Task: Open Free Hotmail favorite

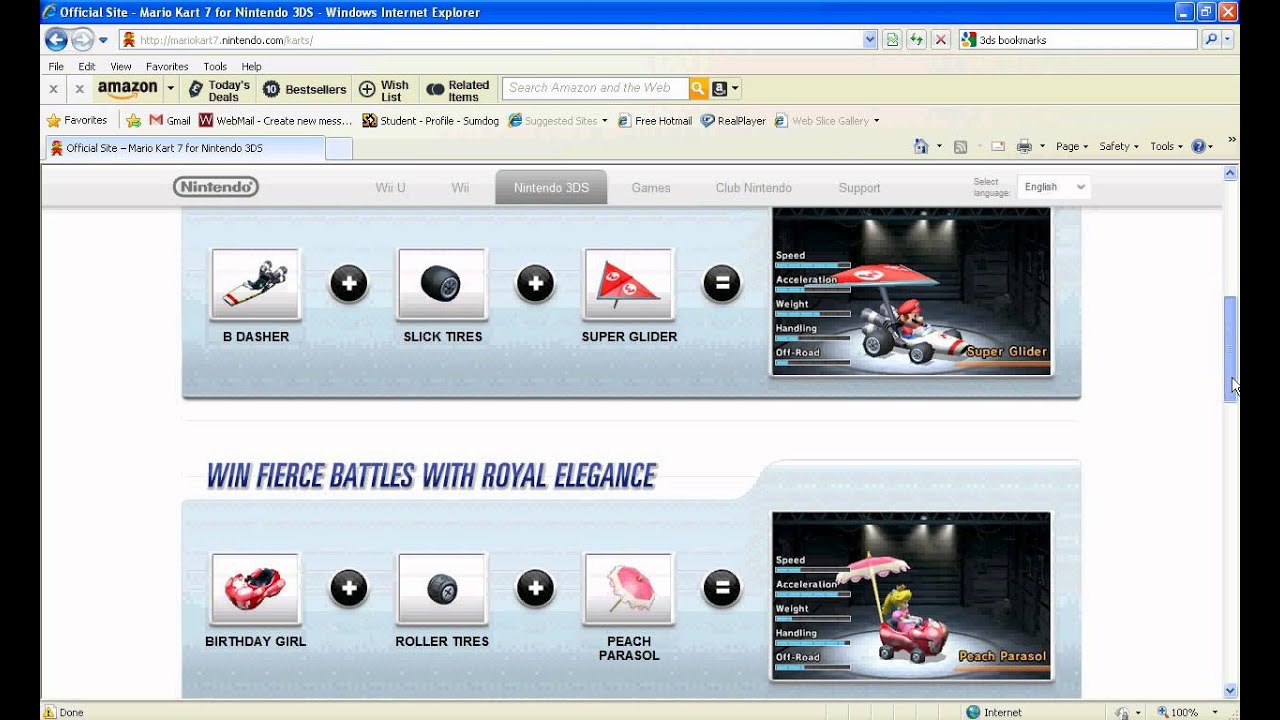Action: click(655, 120)
